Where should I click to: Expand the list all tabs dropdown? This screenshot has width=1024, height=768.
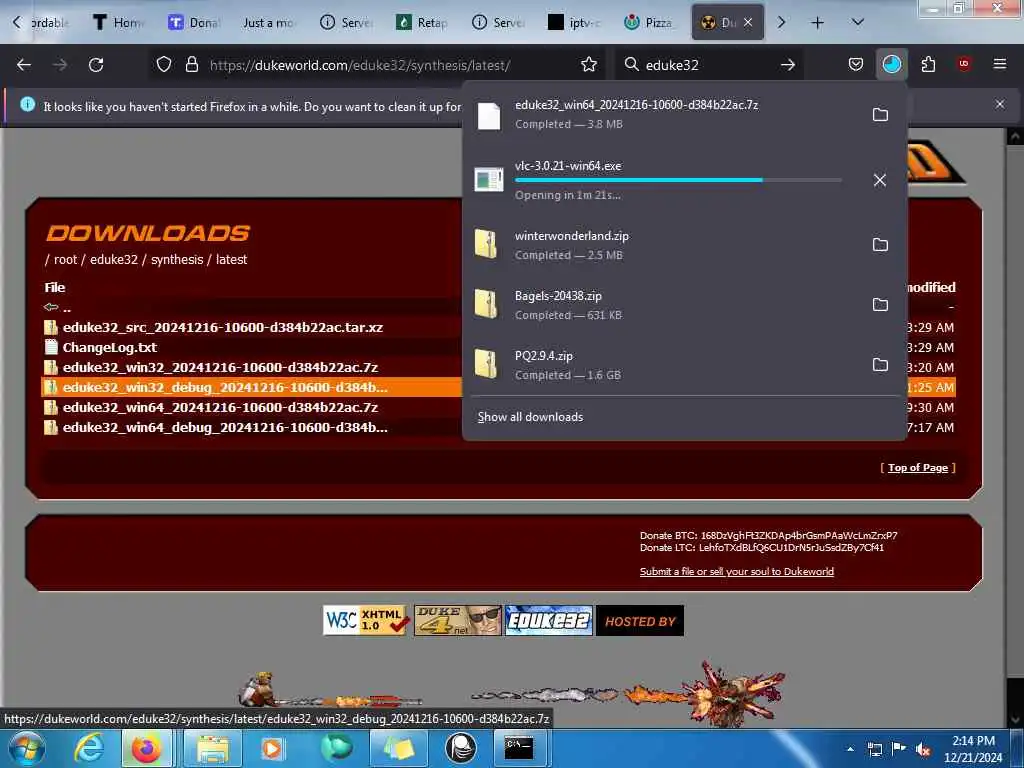point(857,22)
